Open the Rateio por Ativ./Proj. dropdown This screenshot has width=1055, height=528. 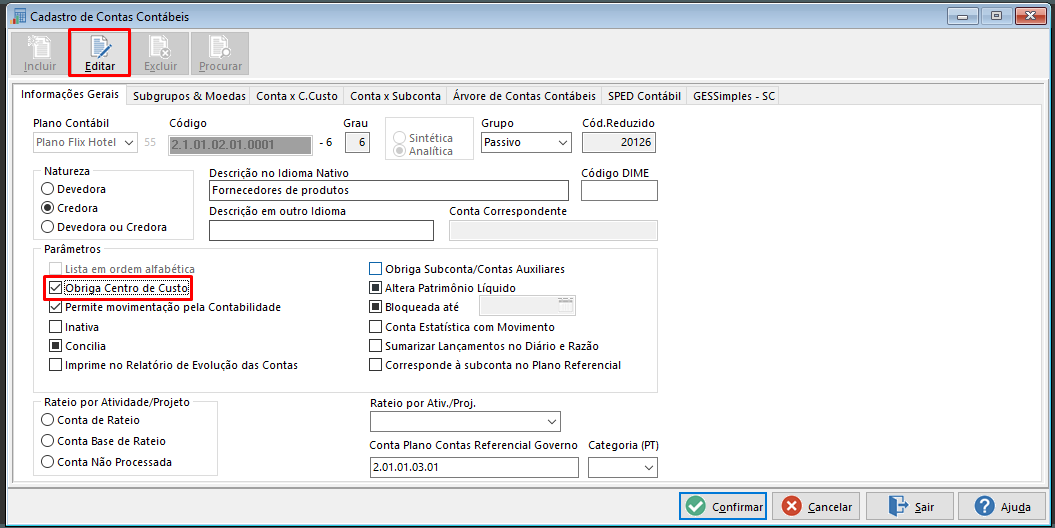tap(465, 422)
